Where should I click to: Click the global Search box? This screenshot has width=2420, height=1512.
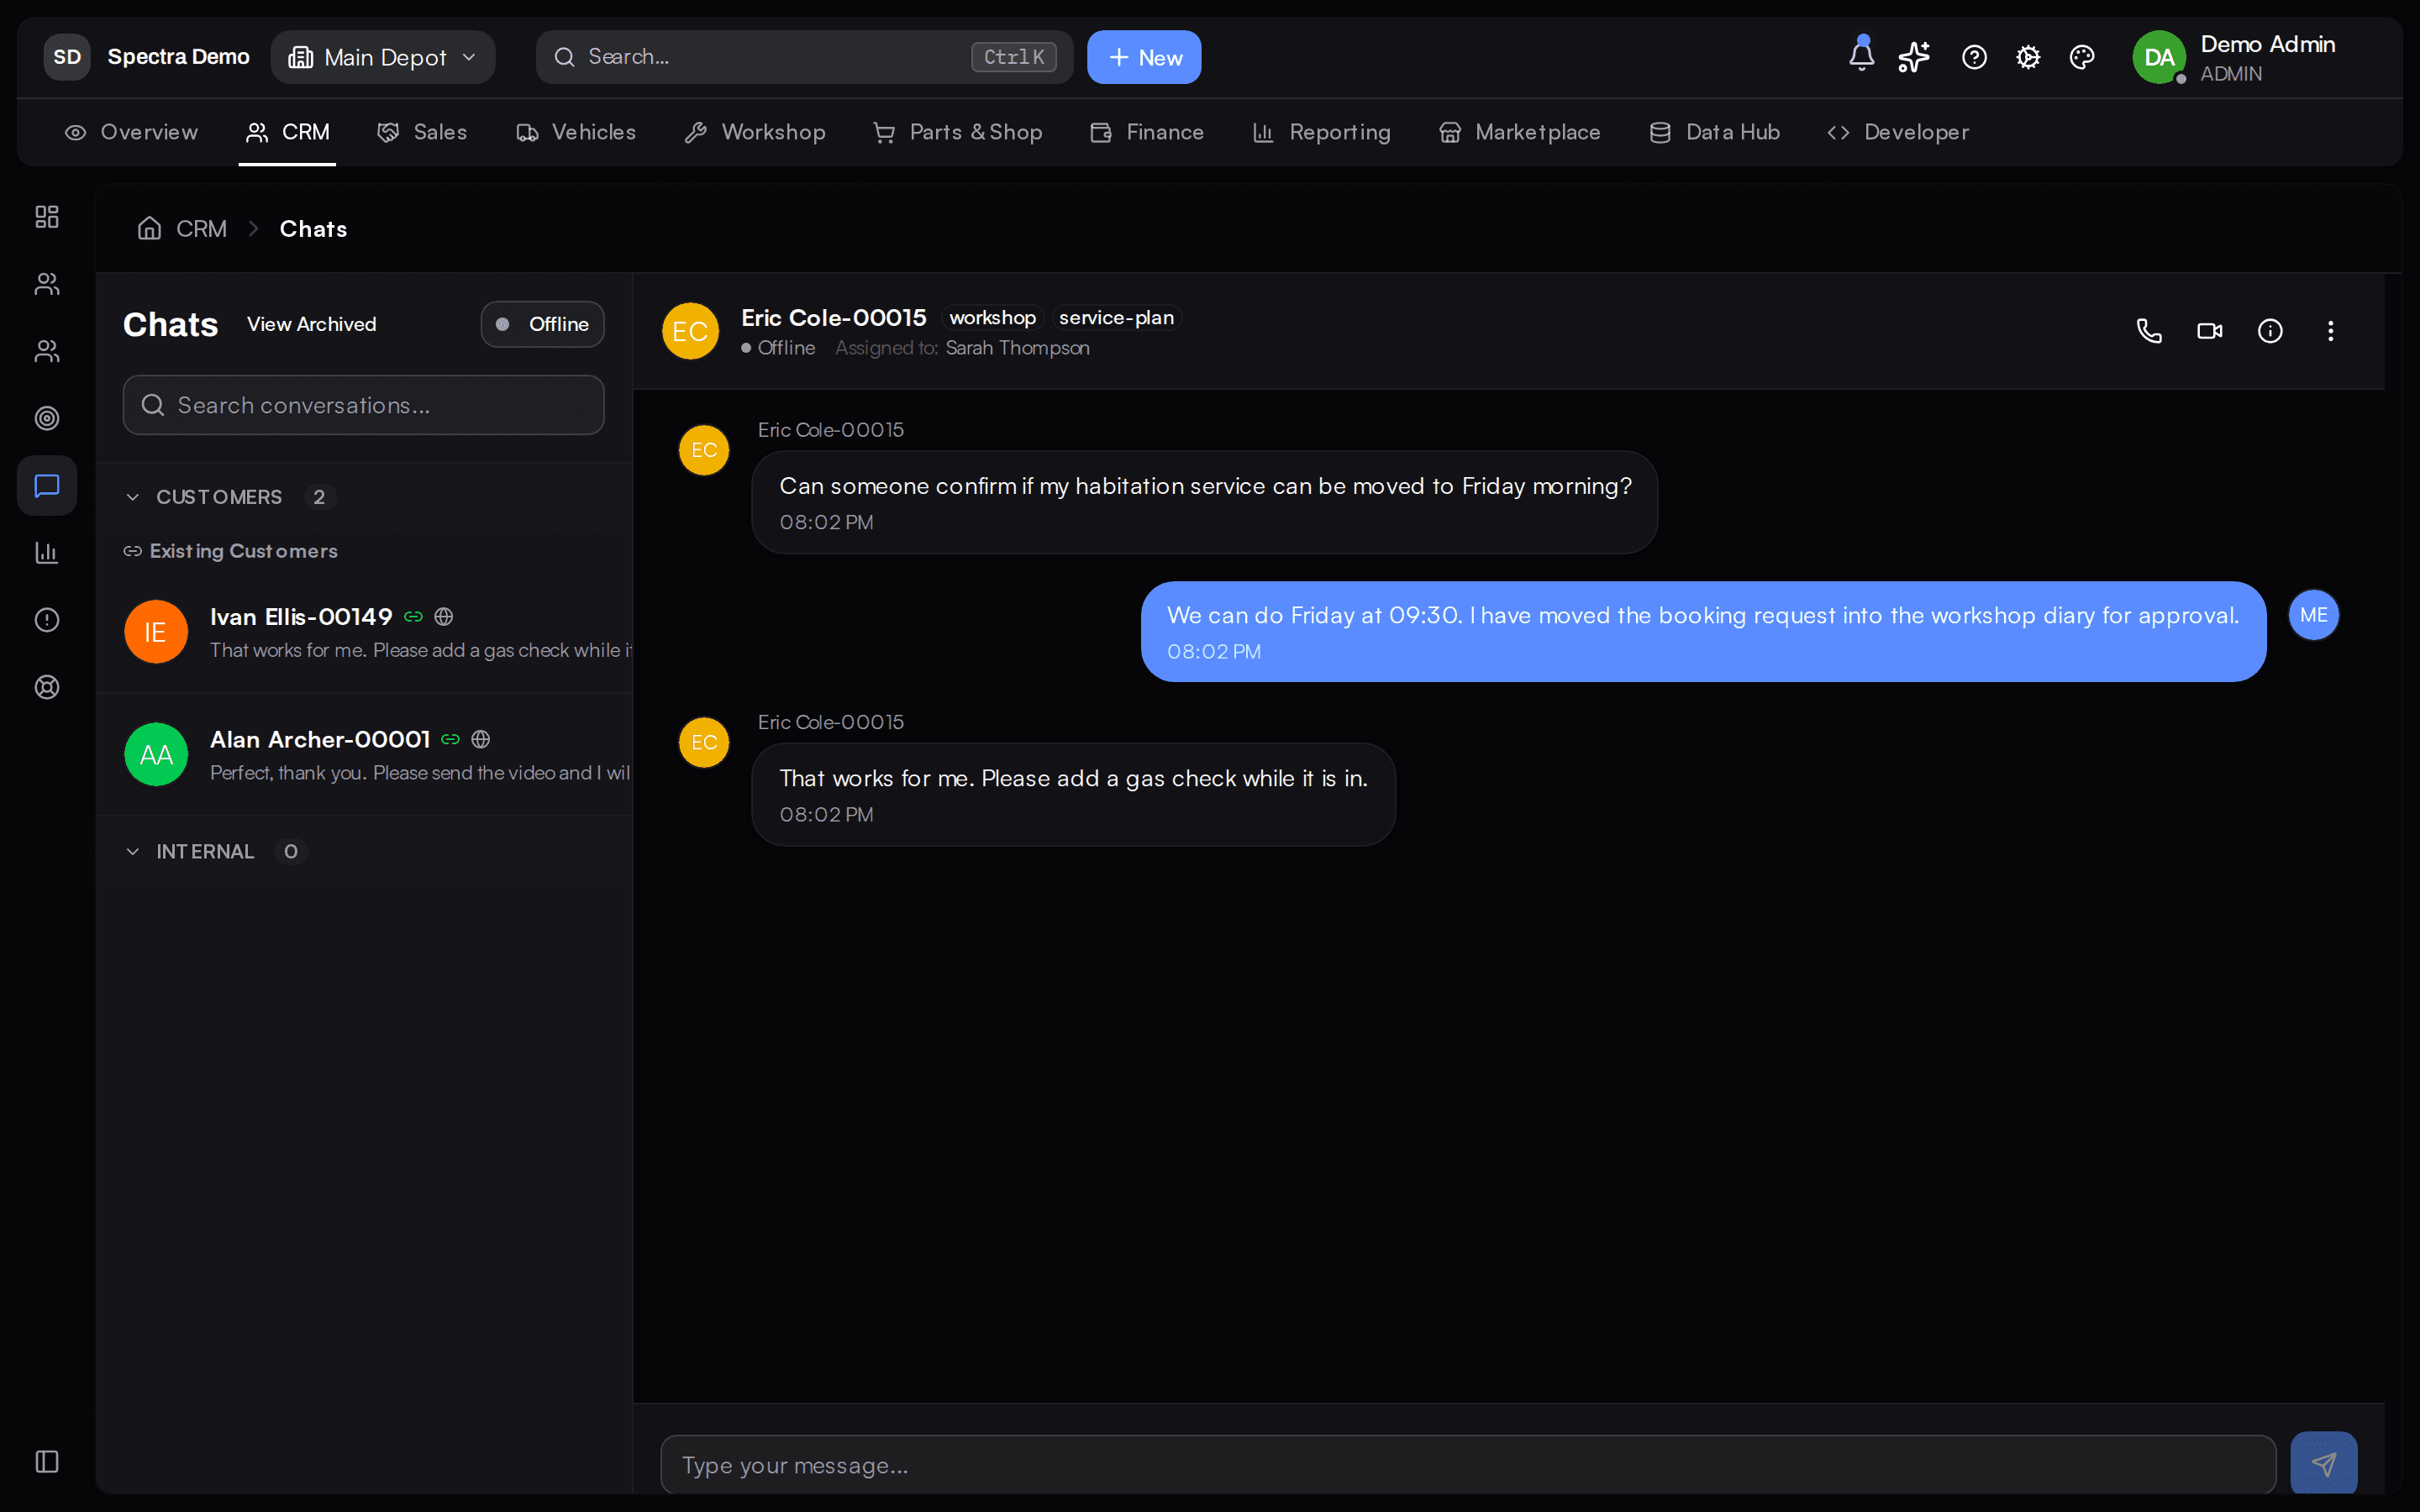coord(804,57)
